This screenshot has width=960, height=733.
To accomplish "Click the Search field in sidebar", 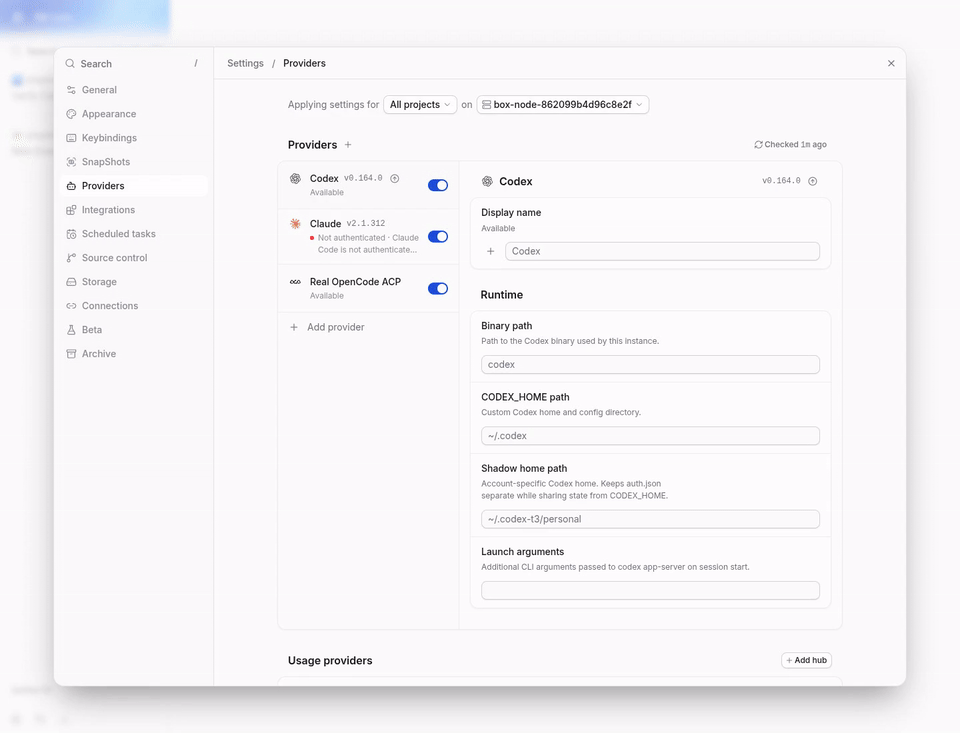I will tap(134, 64).
